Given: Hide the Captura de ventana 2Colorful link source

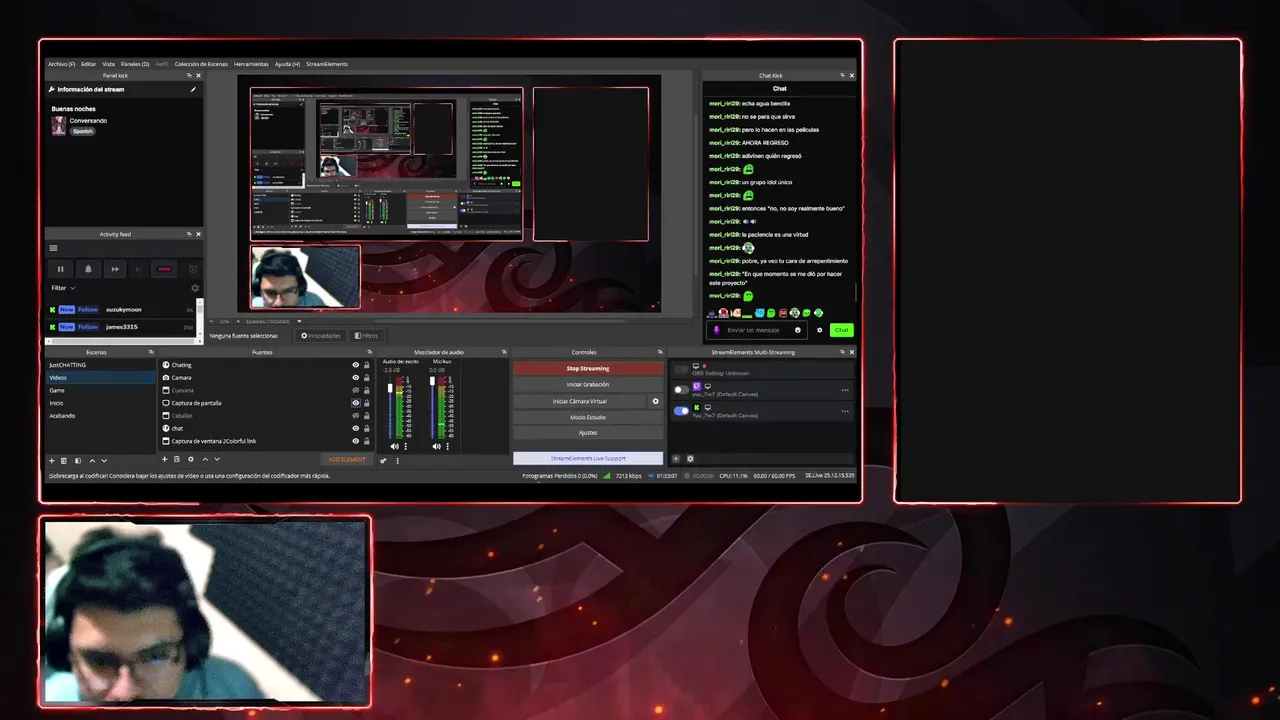Looking at the screenshot, I should point(355,441).
